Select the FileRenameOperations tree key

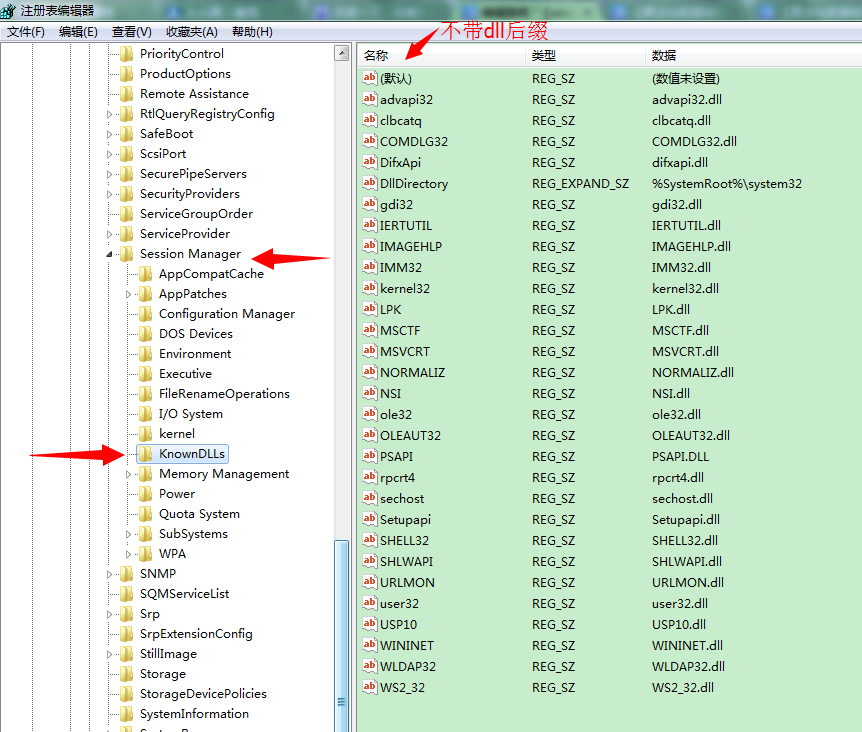224,393
